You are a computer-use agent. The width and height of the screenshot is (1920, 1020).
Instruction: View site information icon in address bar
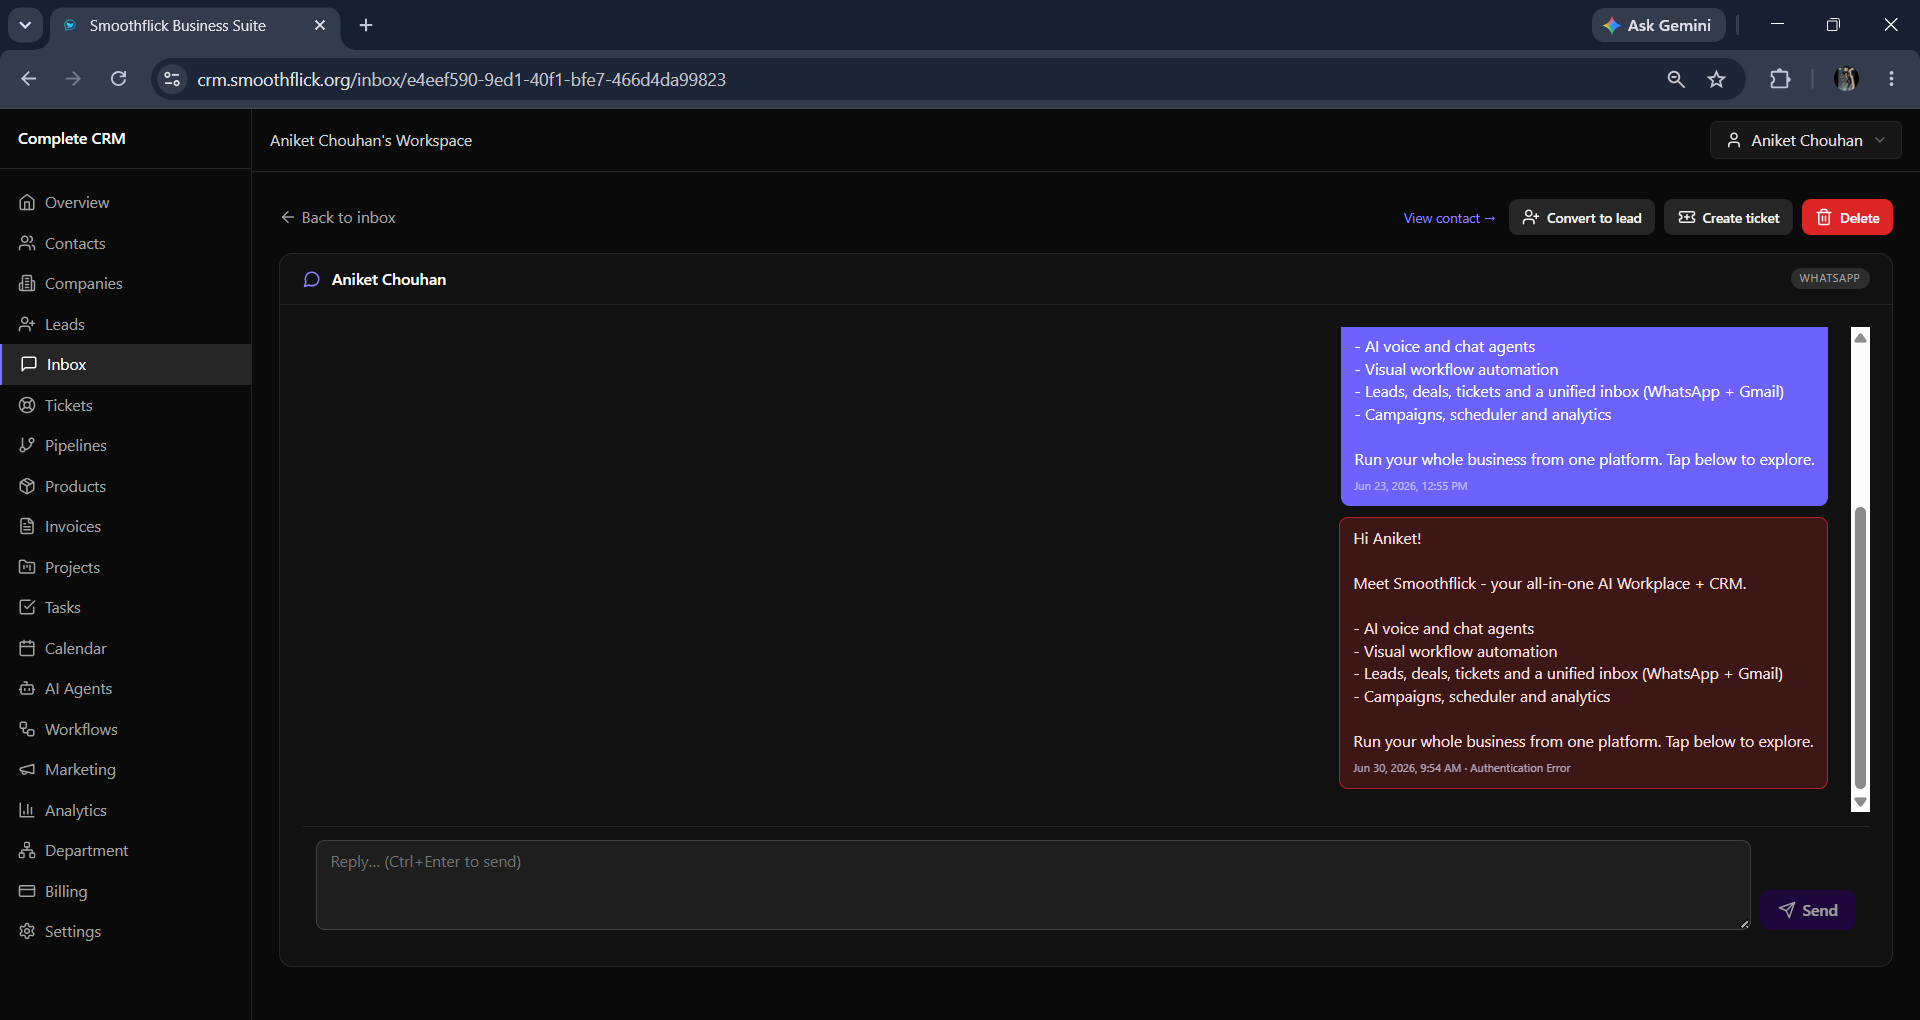172,79
